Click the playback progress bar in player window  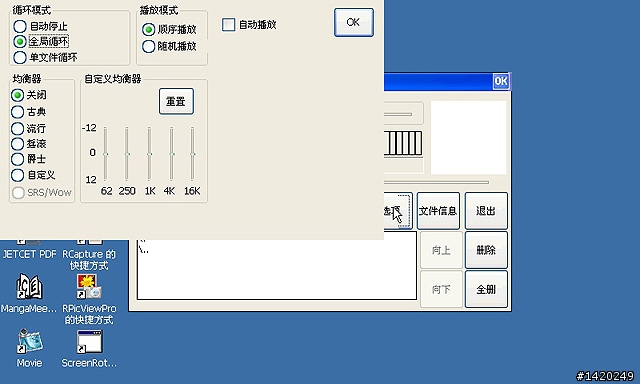(x=436, y=182)
